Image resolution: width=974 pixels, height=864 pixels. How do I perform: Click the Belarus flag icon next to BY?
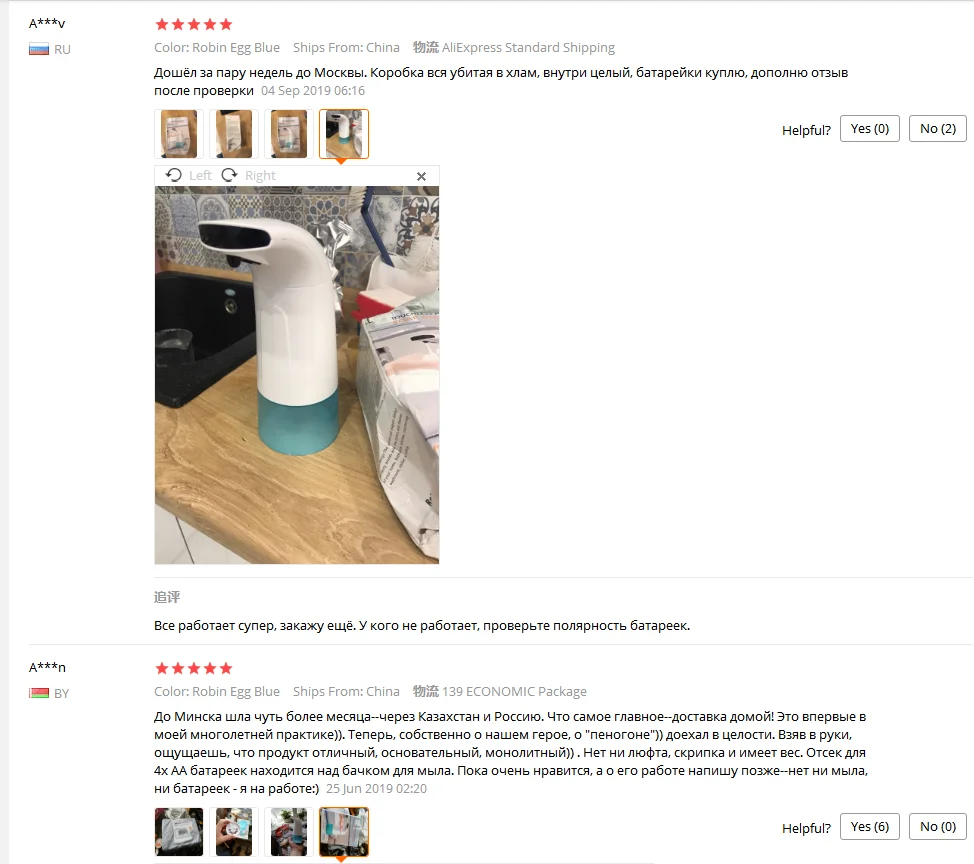(39, 693)
